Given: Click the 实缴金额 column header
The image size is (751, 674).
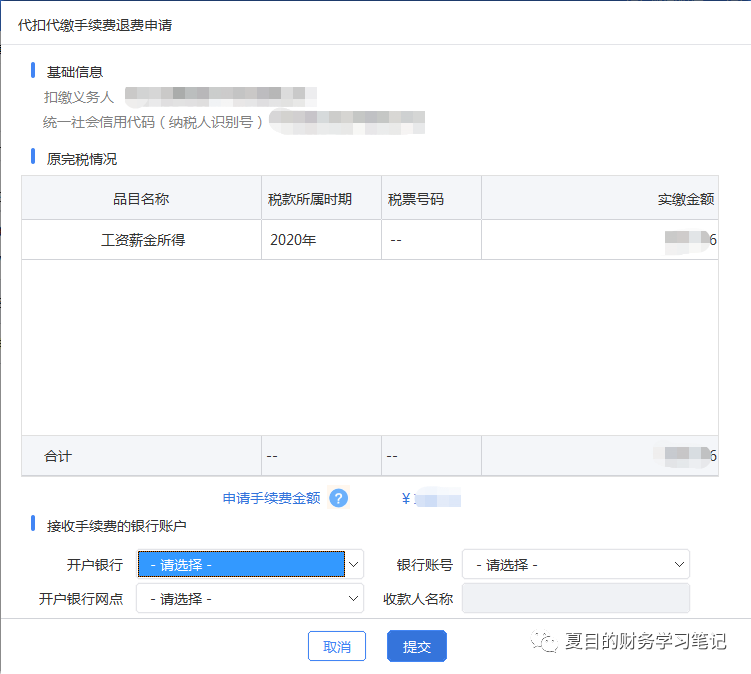Looking at the screenshot, I should pos(600,198).
